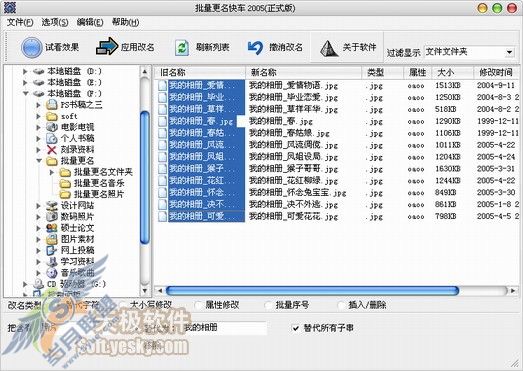Expand the 设计网站 folder node
The height and width of the screenshot is (371, 523).
pyautogui.click(x=38, y=206)
